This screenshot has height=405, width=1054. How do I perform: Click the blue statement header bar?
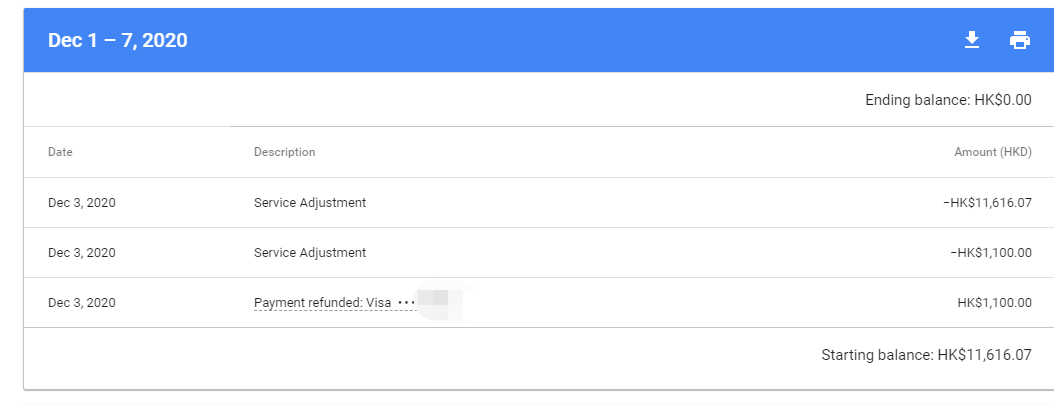(538, 40)
